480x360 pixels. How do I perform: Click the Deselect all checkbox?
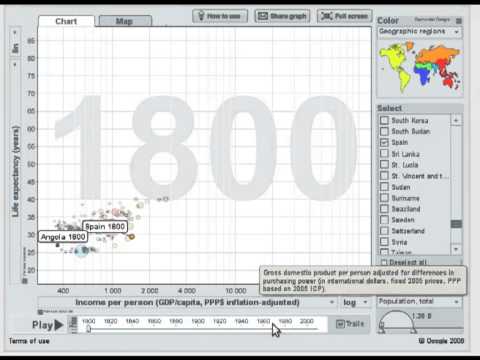[384, 262]
